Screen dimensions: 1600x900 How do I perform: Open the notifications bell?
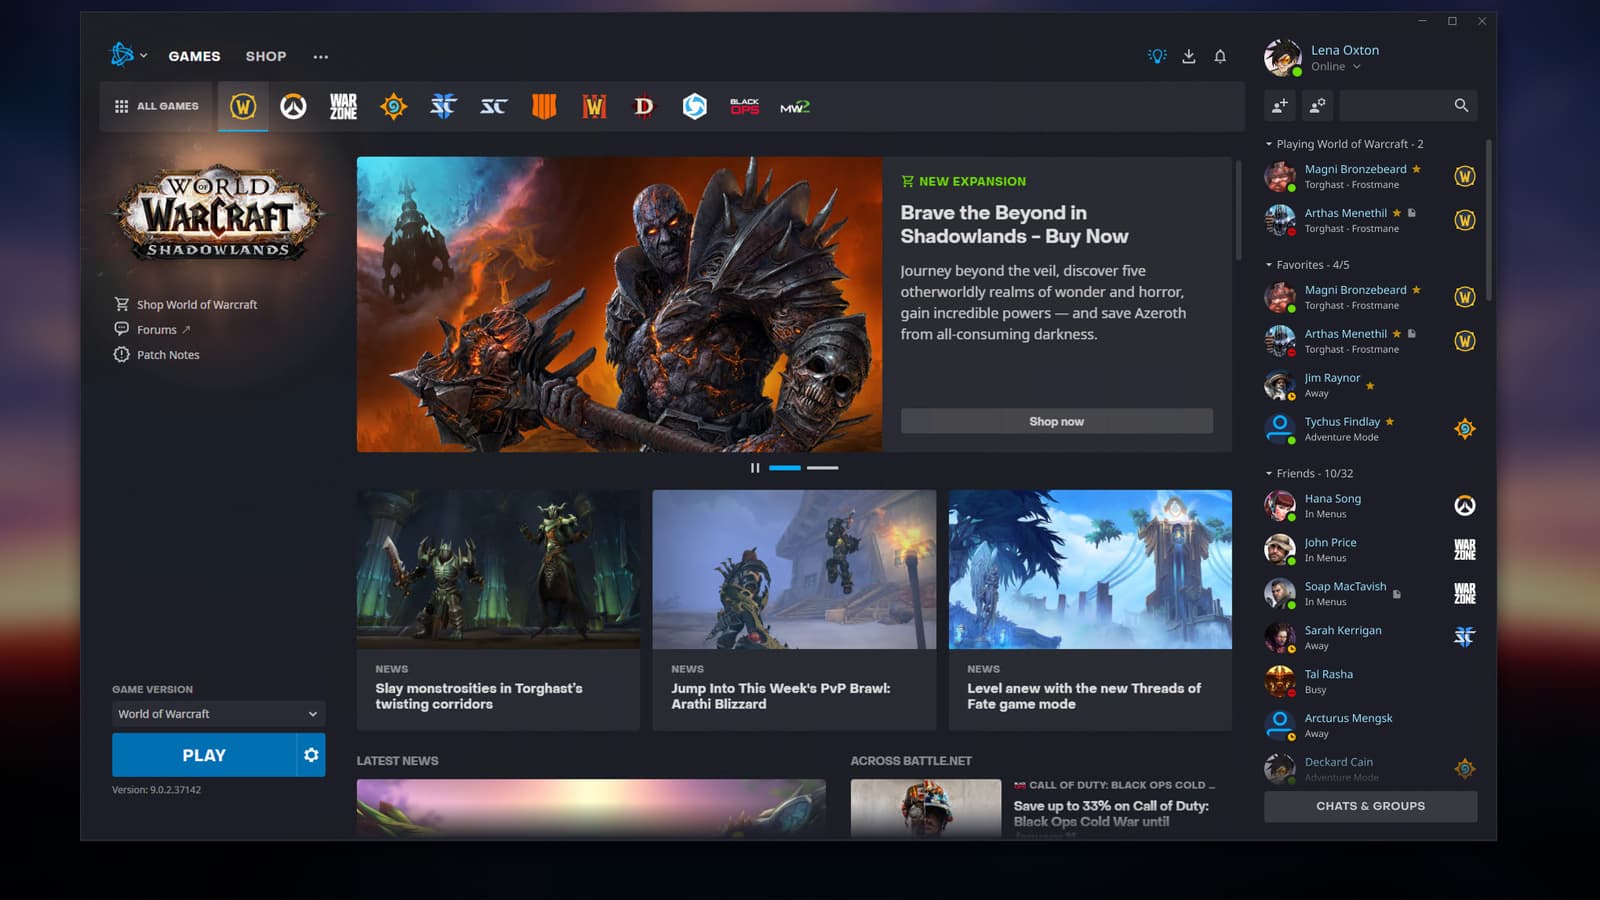pos(1220,56)
